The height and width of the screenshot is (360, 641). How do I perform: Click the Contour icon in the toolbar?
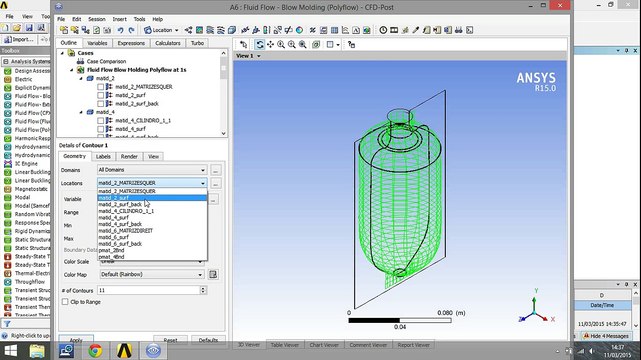coord(199,30)
